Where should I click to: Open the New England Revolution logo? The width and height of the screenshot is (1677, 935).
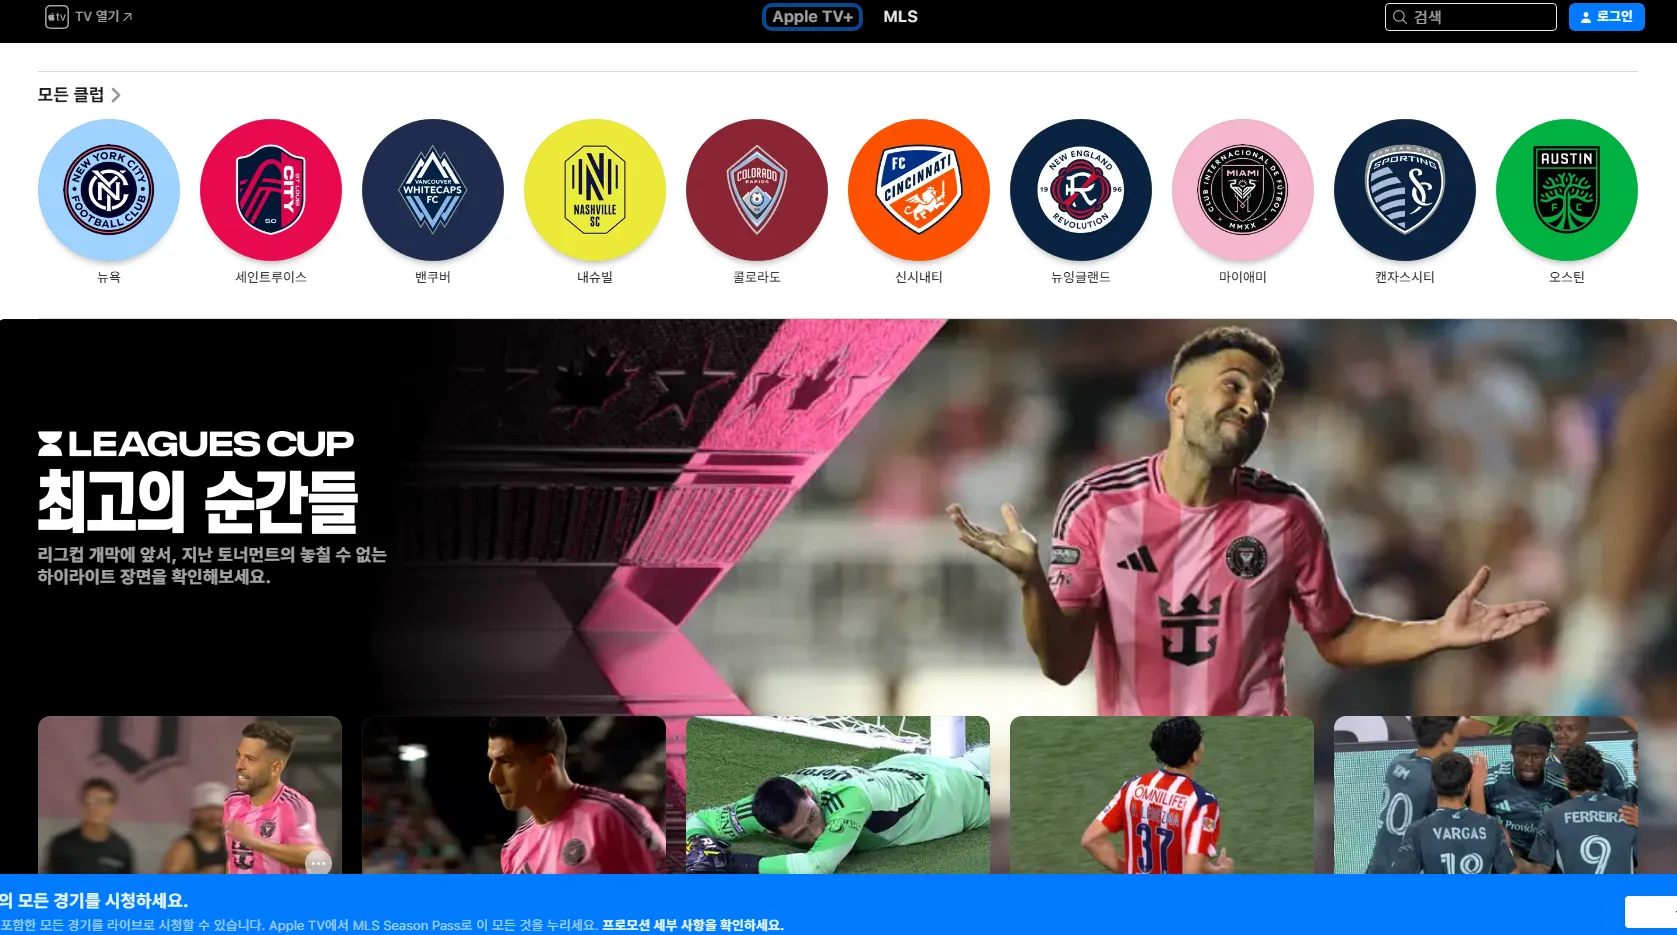(x=1081, y=190)
